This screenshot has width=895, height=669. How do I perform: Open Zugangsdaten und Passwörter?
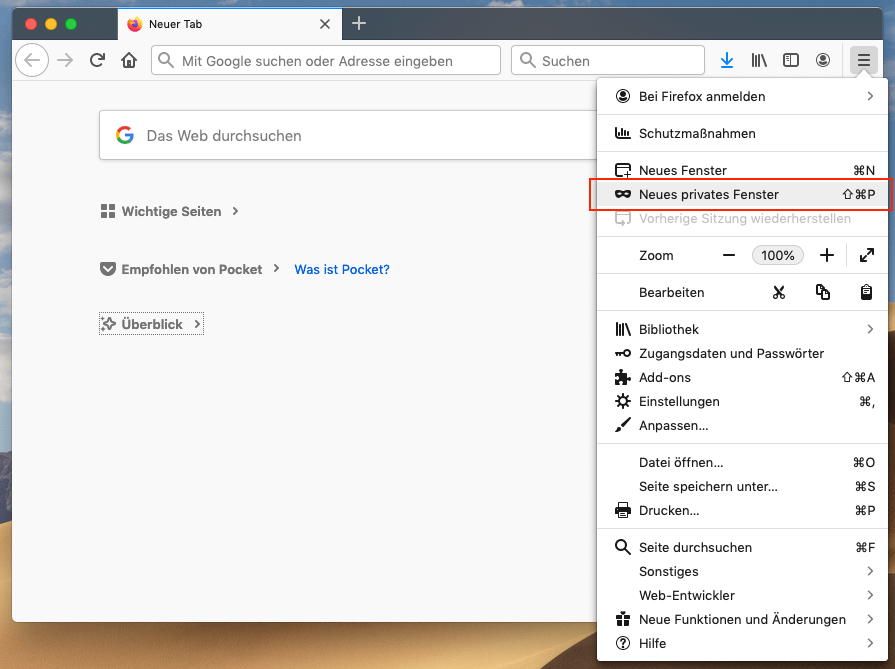[x=742, y=353]
